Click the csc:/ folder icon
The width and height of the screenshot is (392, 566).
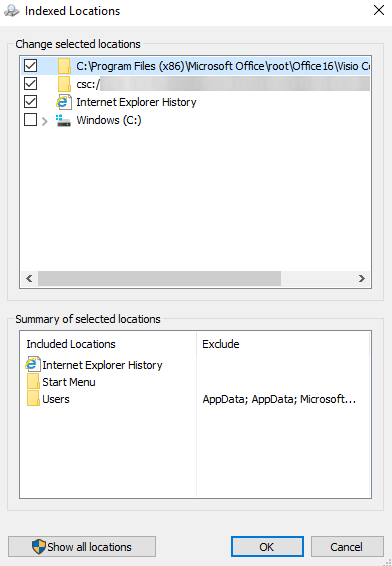pyautogui.click(x=64, y=84)
